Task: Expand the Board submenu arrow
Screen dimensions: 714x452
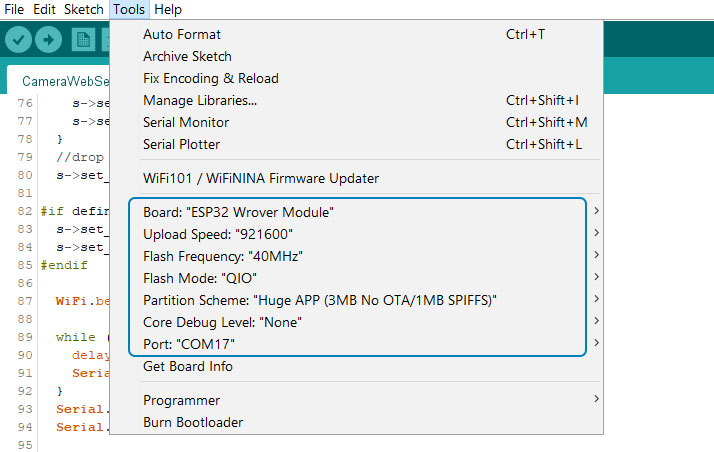Action: click(x=596, y=211)
